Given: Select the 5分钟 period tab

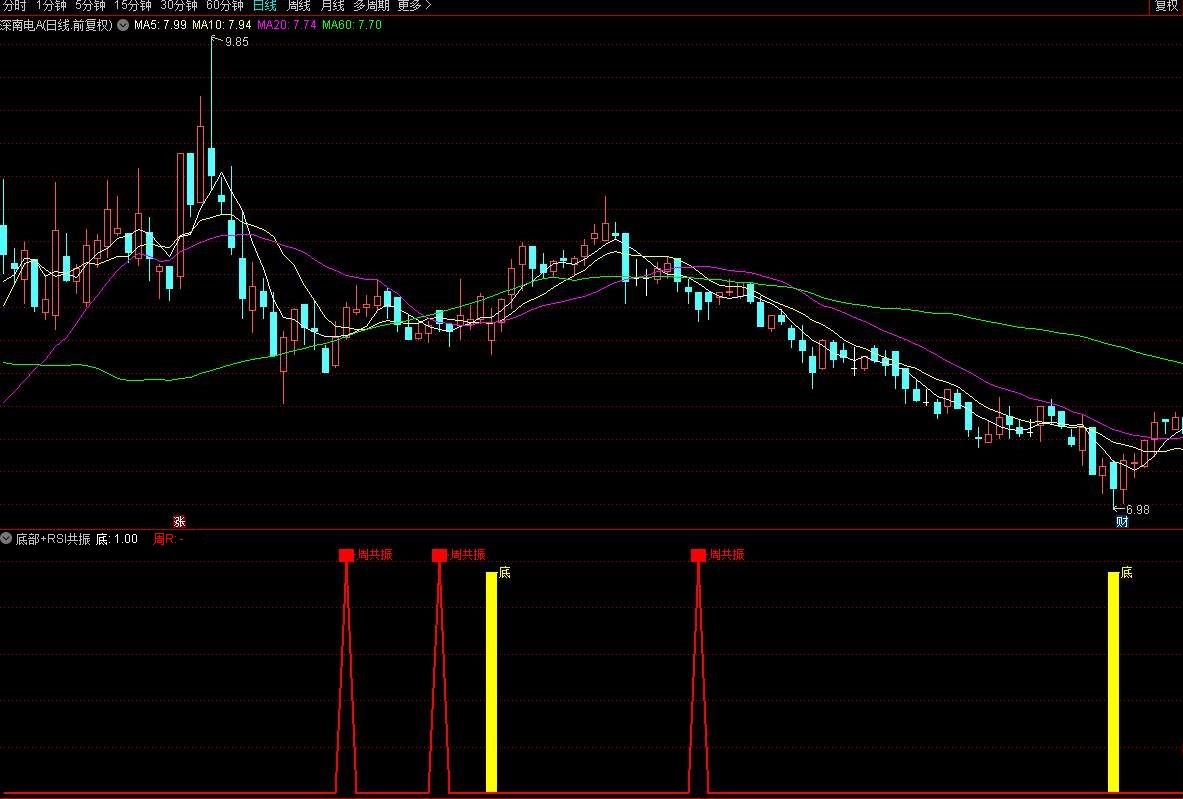Looking at the screenshot, I should click(90, 6).
